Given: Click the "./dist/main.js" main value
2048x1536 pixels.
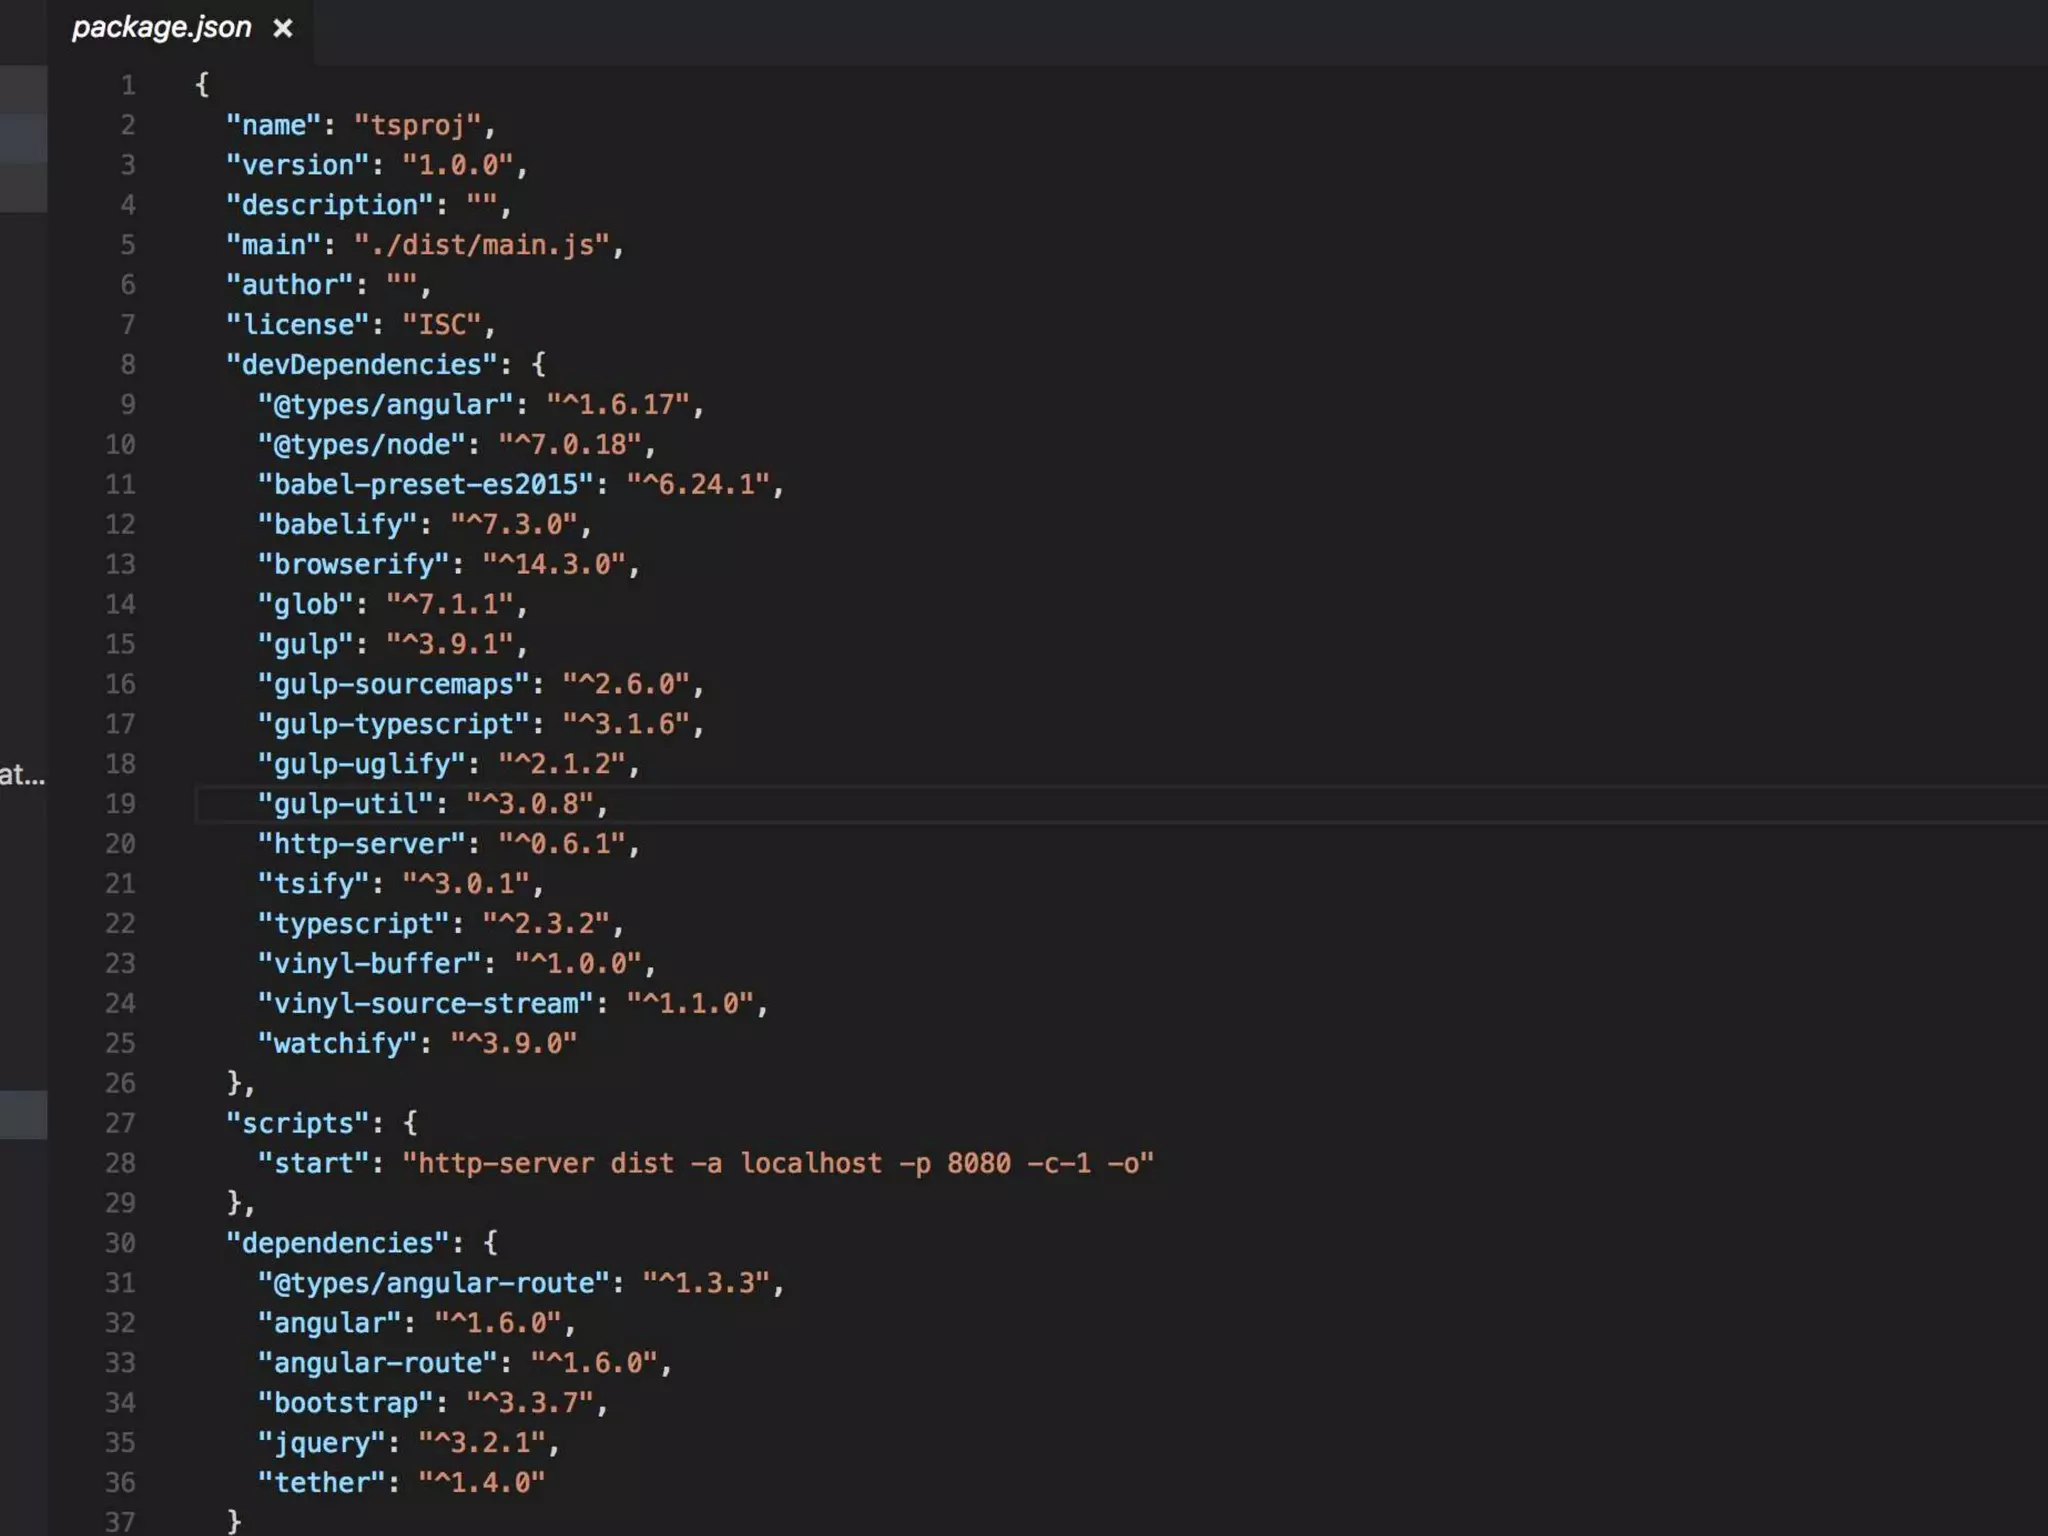Looking at the screenshot, I should [x=481, y=245].
